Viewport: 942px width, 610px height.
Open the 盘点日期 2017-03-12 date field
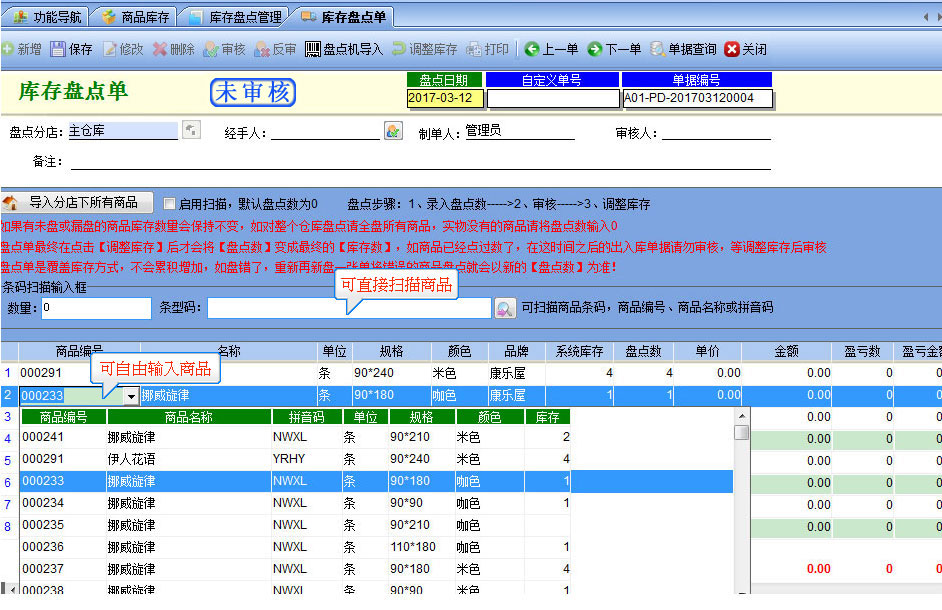(445, 98)
